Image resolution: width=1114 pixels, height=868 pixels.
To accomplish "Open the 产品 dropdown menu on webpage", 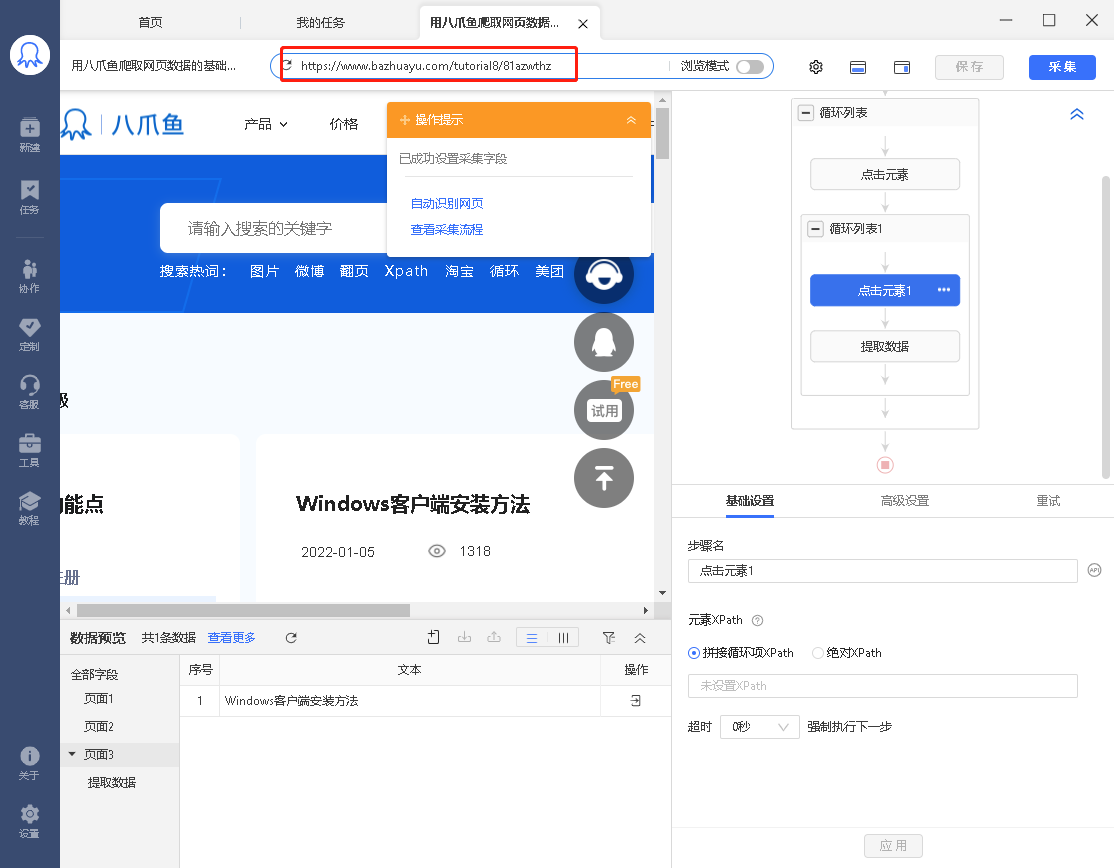I will click(266, 124).
